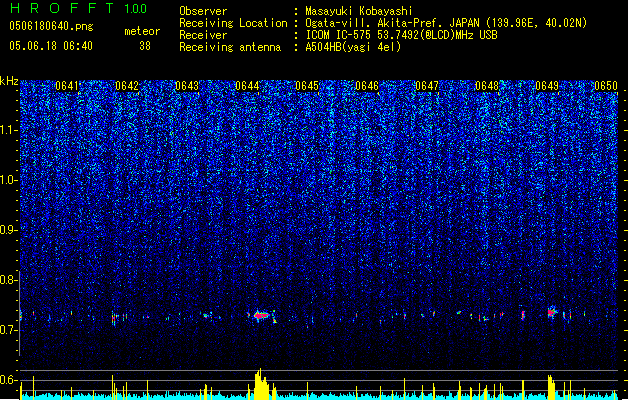Click the meteor count value 38

coord(145,46)
